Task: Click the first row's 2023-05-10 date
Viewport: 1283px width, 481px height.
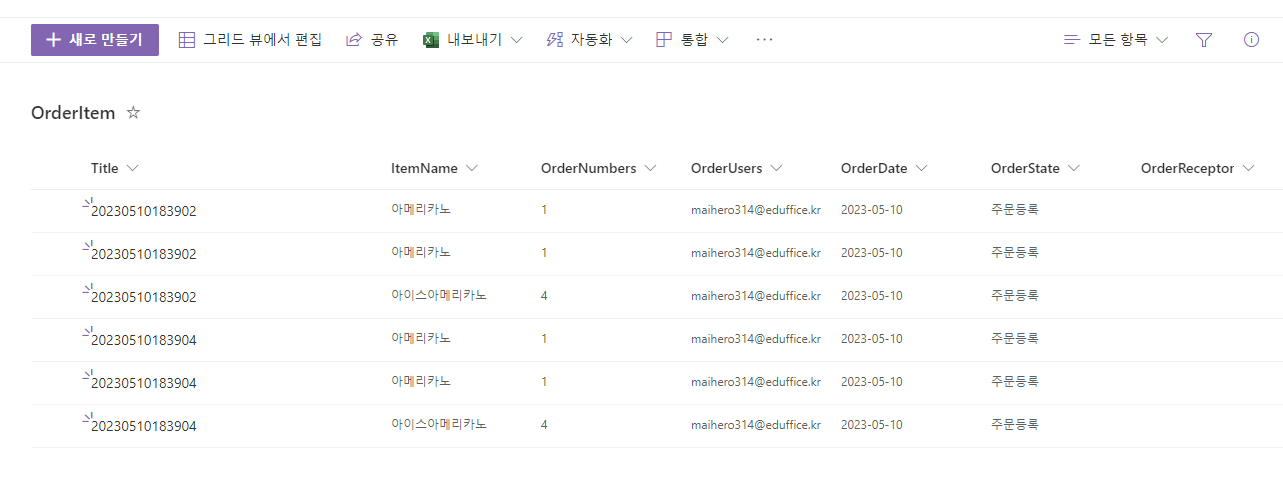Action: (x=872, y=210)
